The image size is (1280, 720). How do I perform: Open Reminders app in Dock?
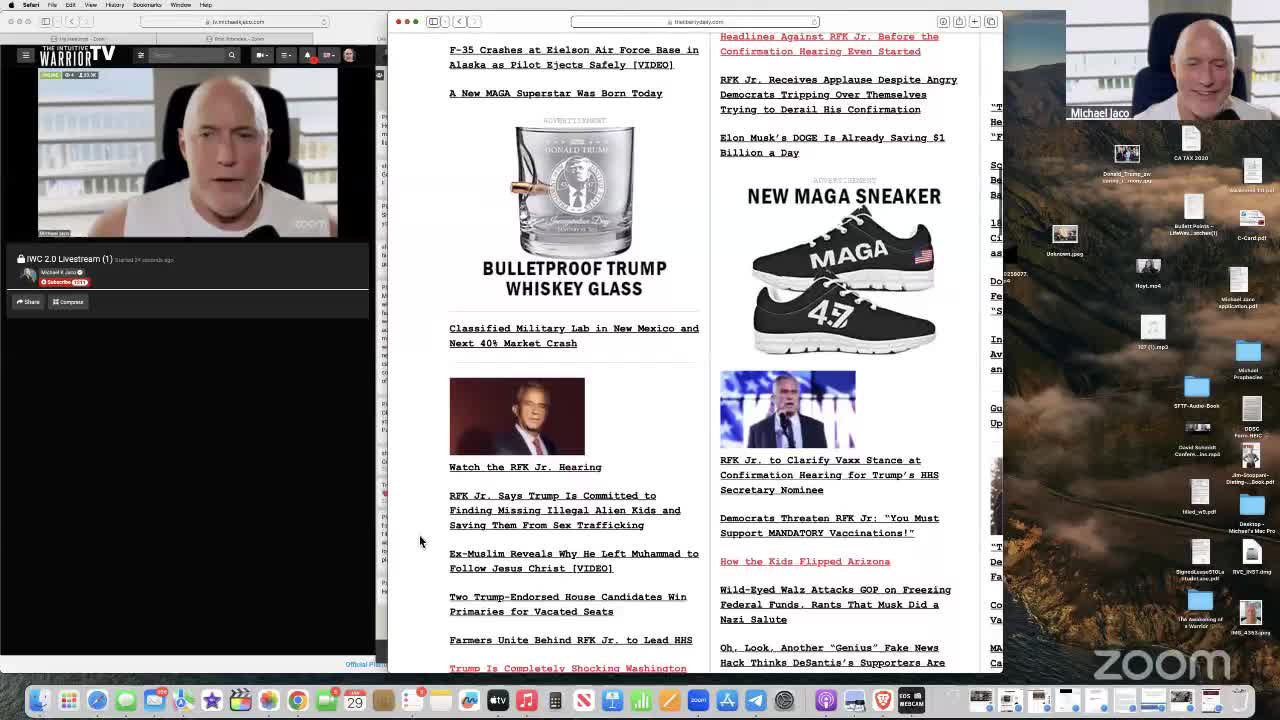412,701
